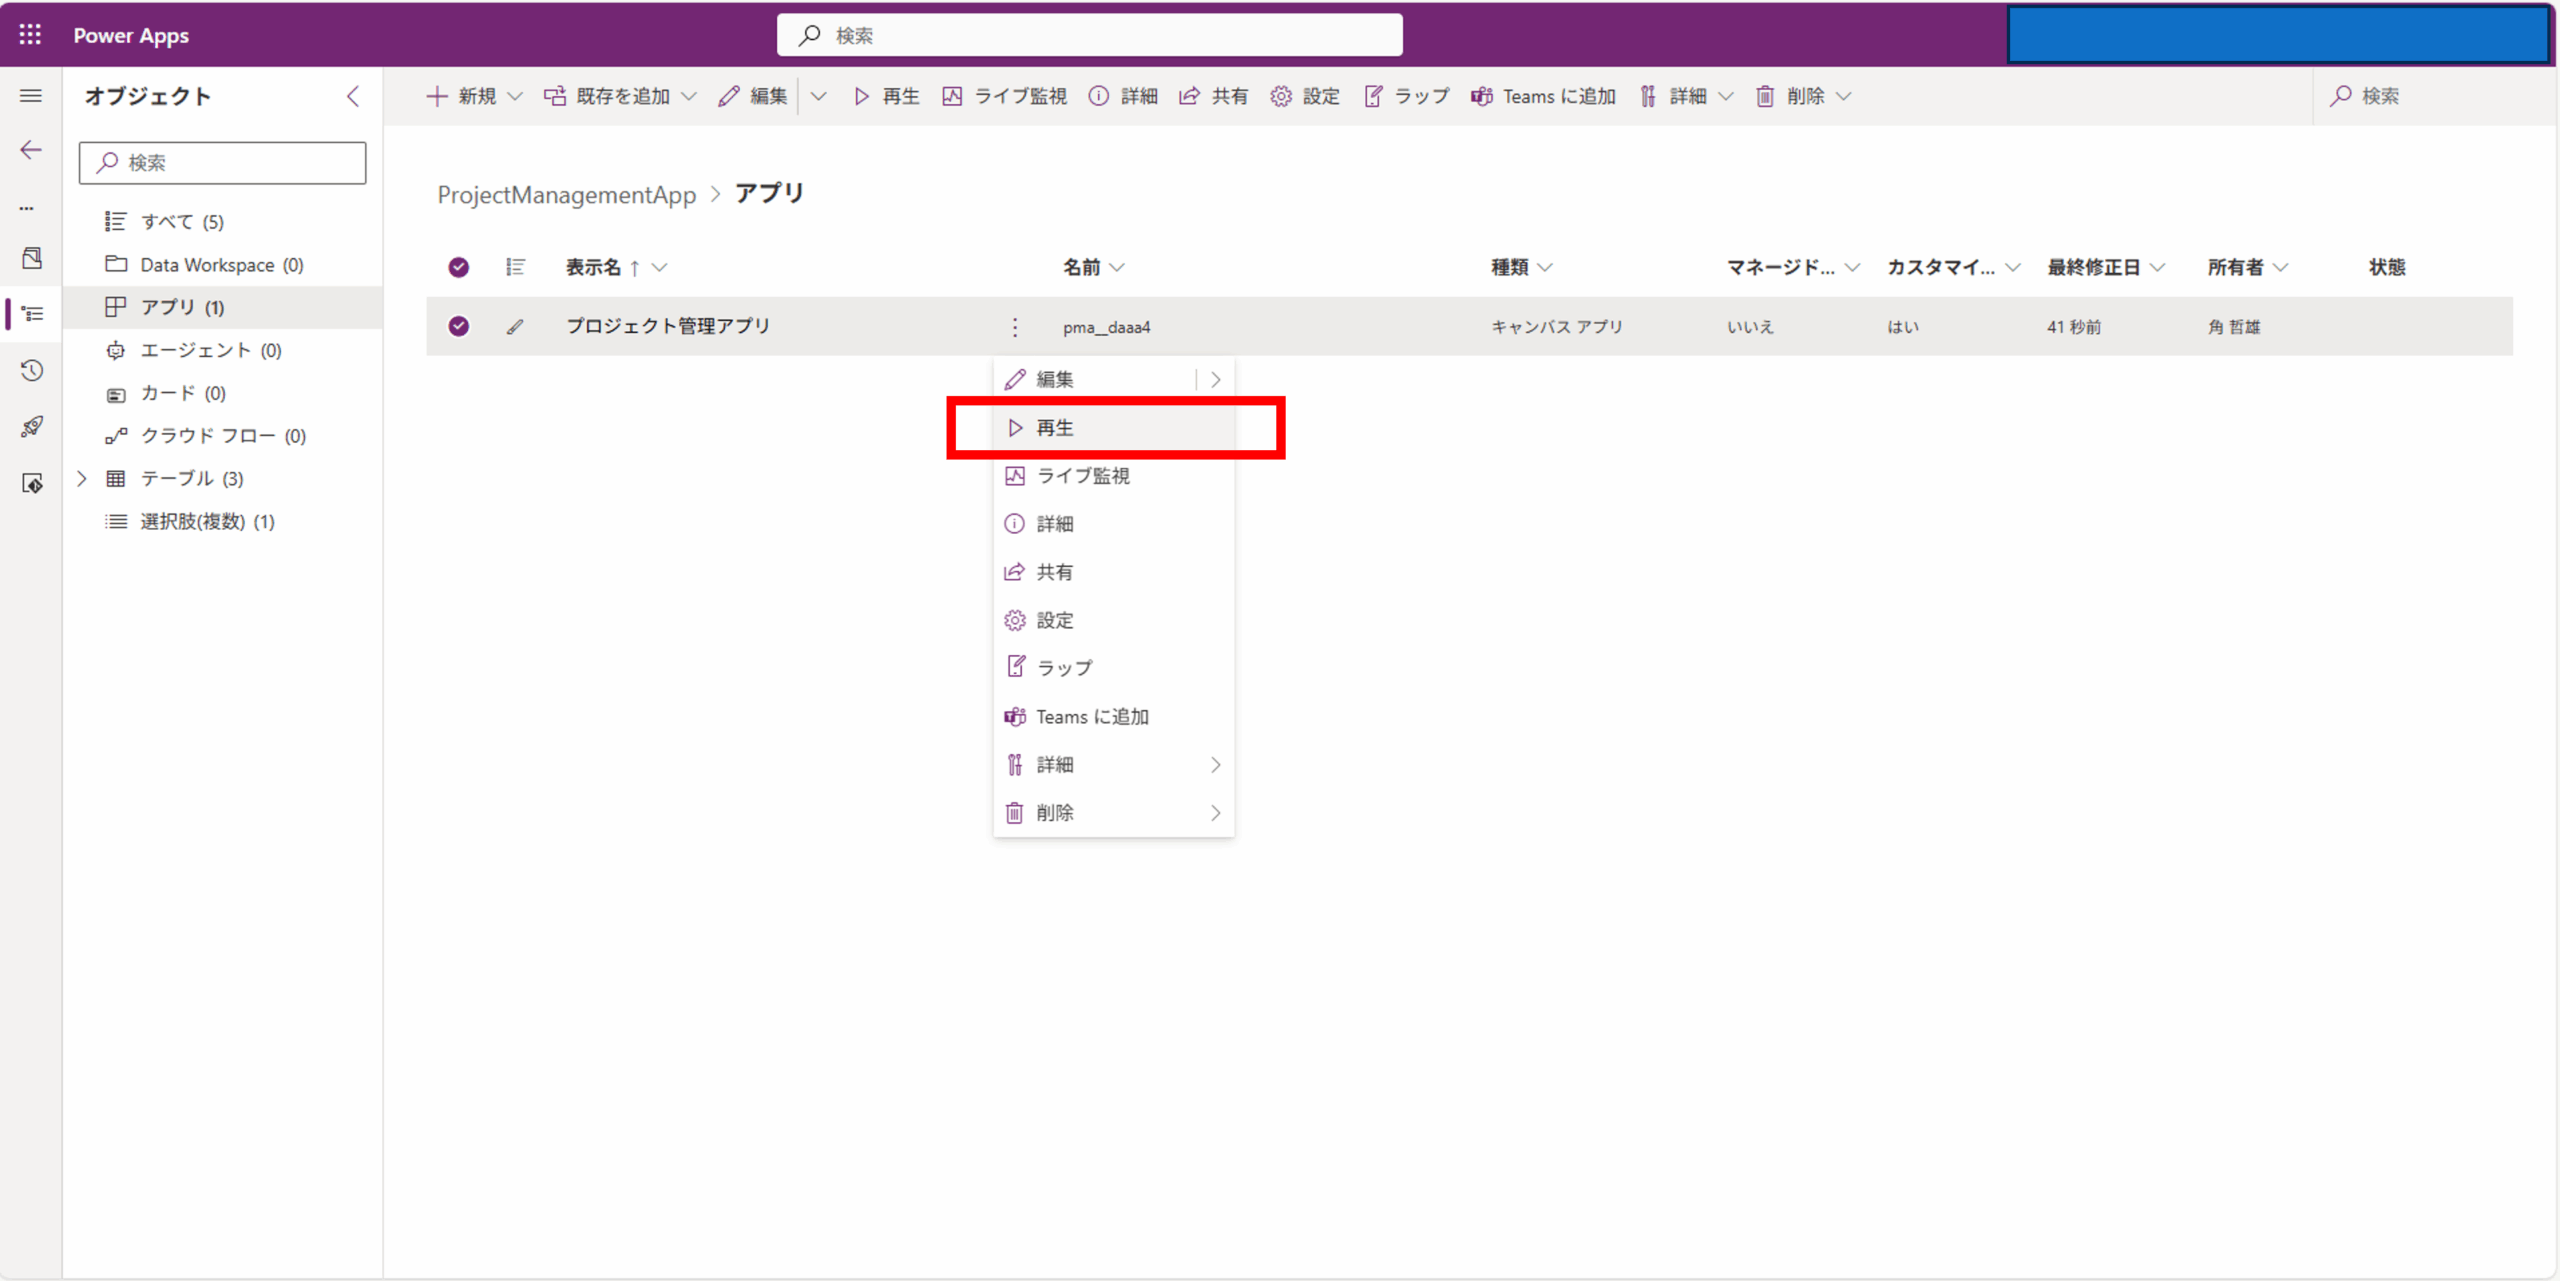Click the Teams に追加 icon in the toolbar
Viewport: 2560px width, 1281px height.
pyautogui.click(x=1480, y=96)
